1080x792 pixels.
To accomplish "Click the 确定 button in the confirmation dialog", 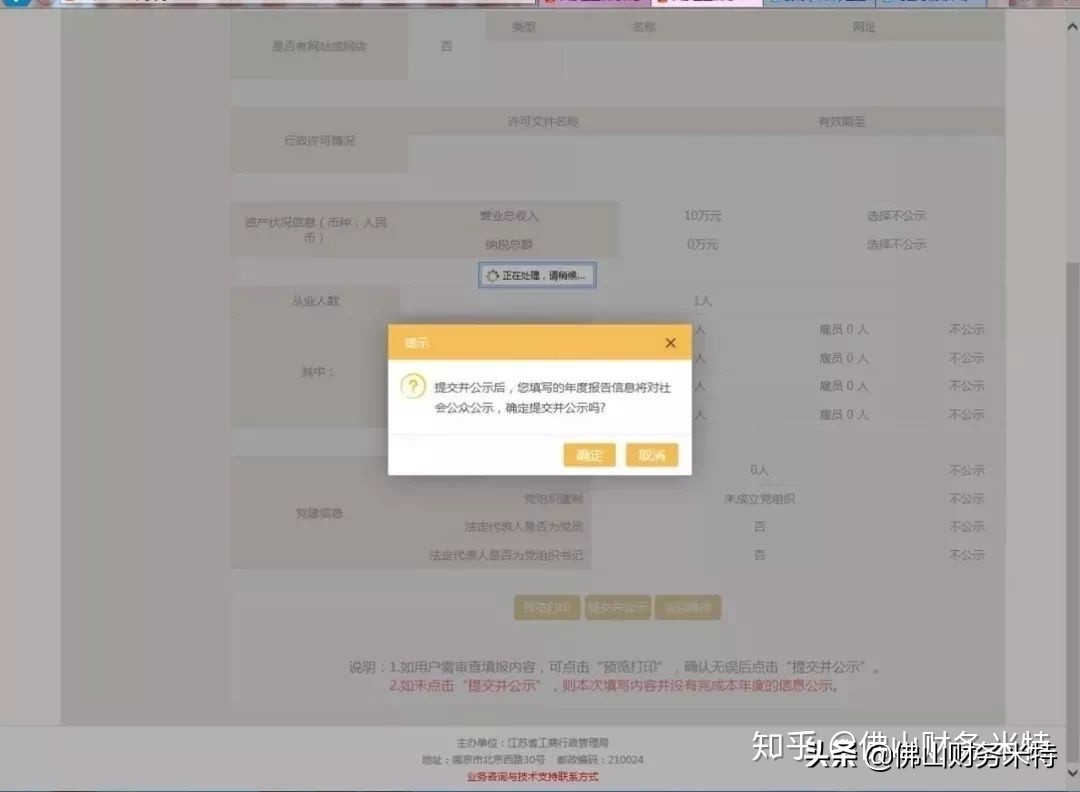I will point(589,455).
